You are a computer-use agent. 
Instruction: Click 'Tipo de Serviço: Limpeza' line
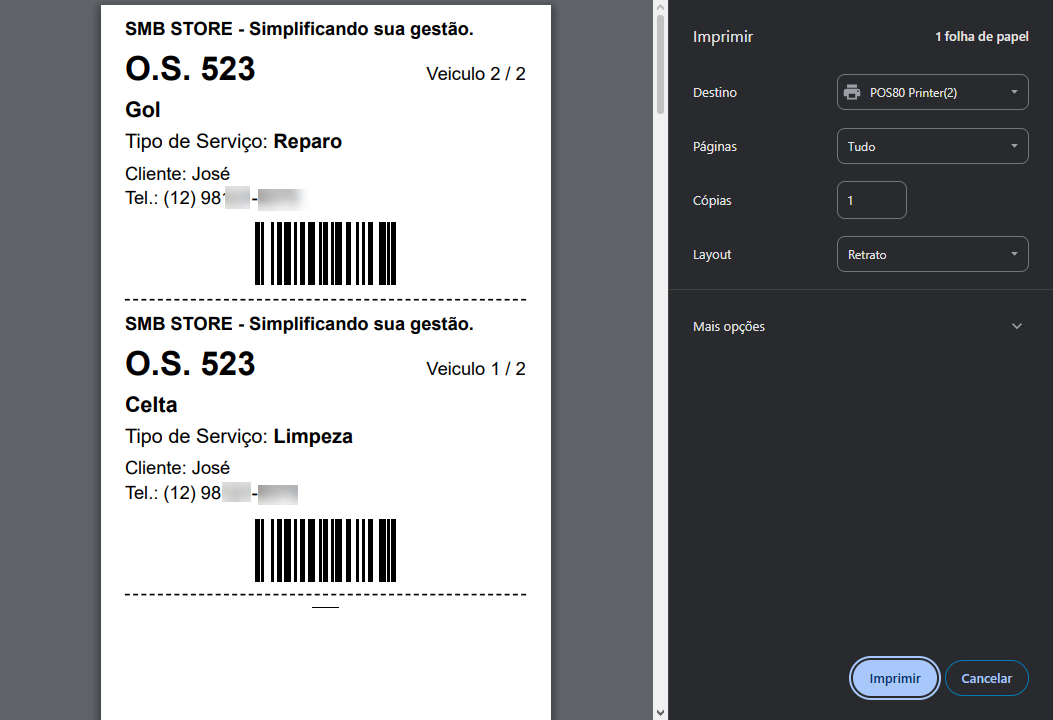238,437
